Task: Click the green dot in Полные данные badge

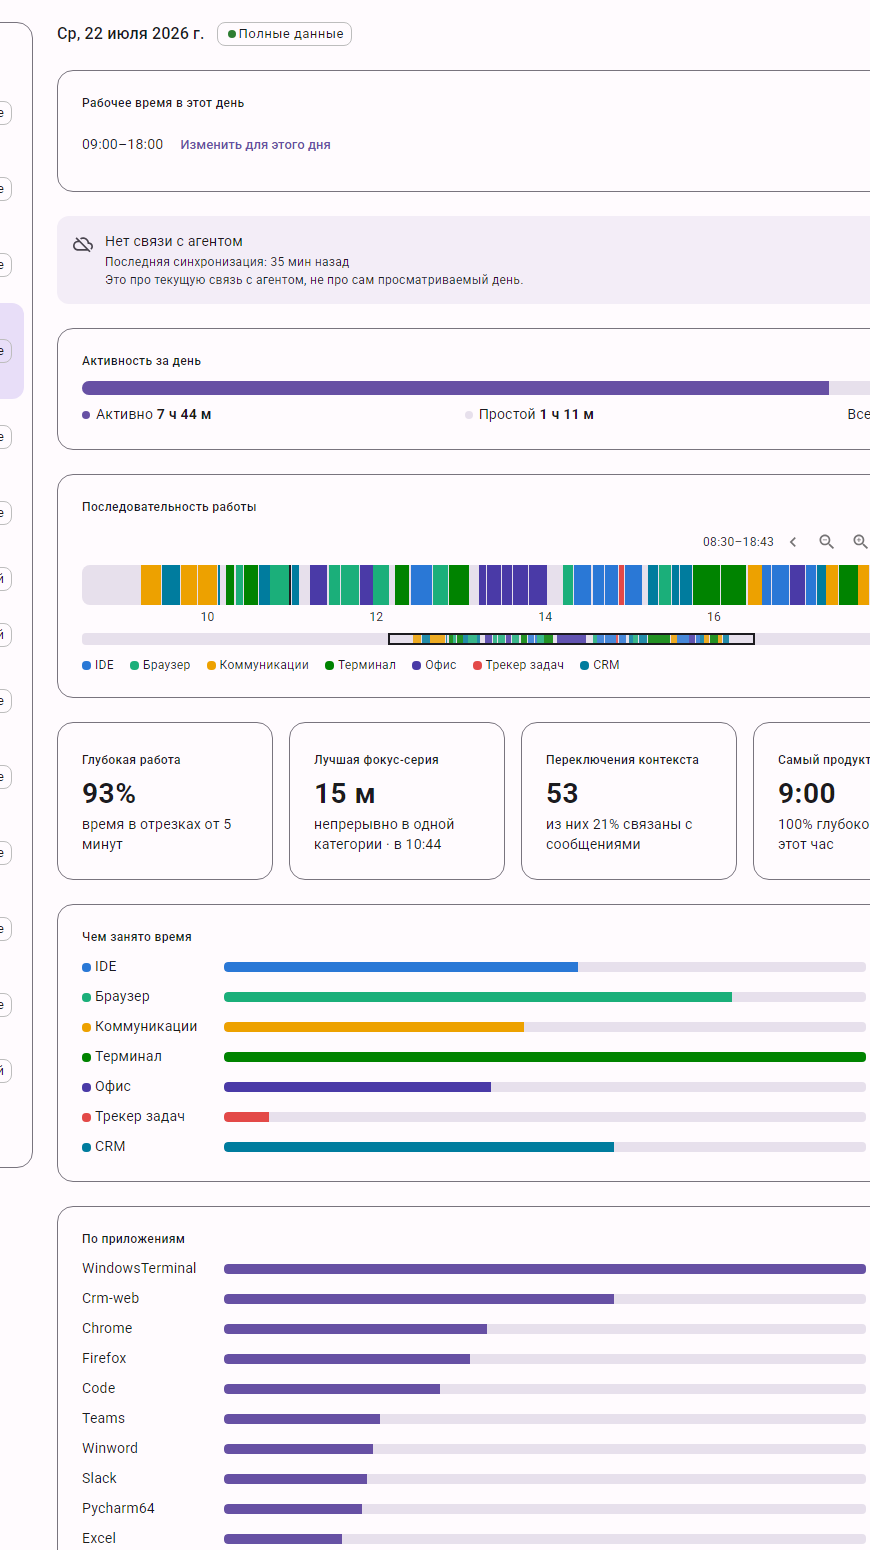Action: click(x=232, y=34)
